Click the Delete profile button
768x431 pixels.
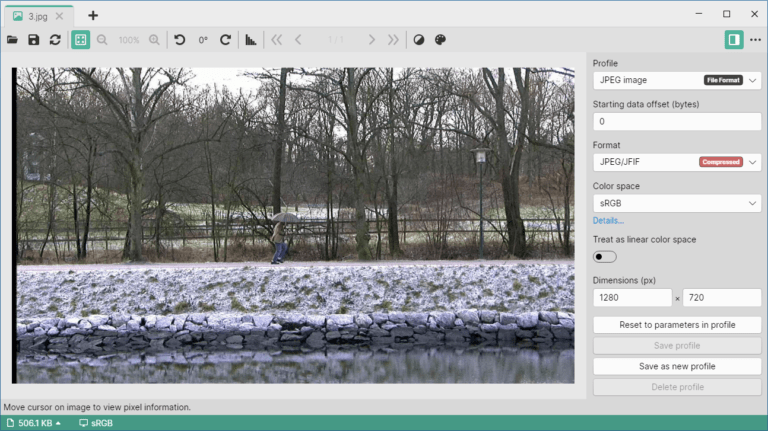(677, 387)
